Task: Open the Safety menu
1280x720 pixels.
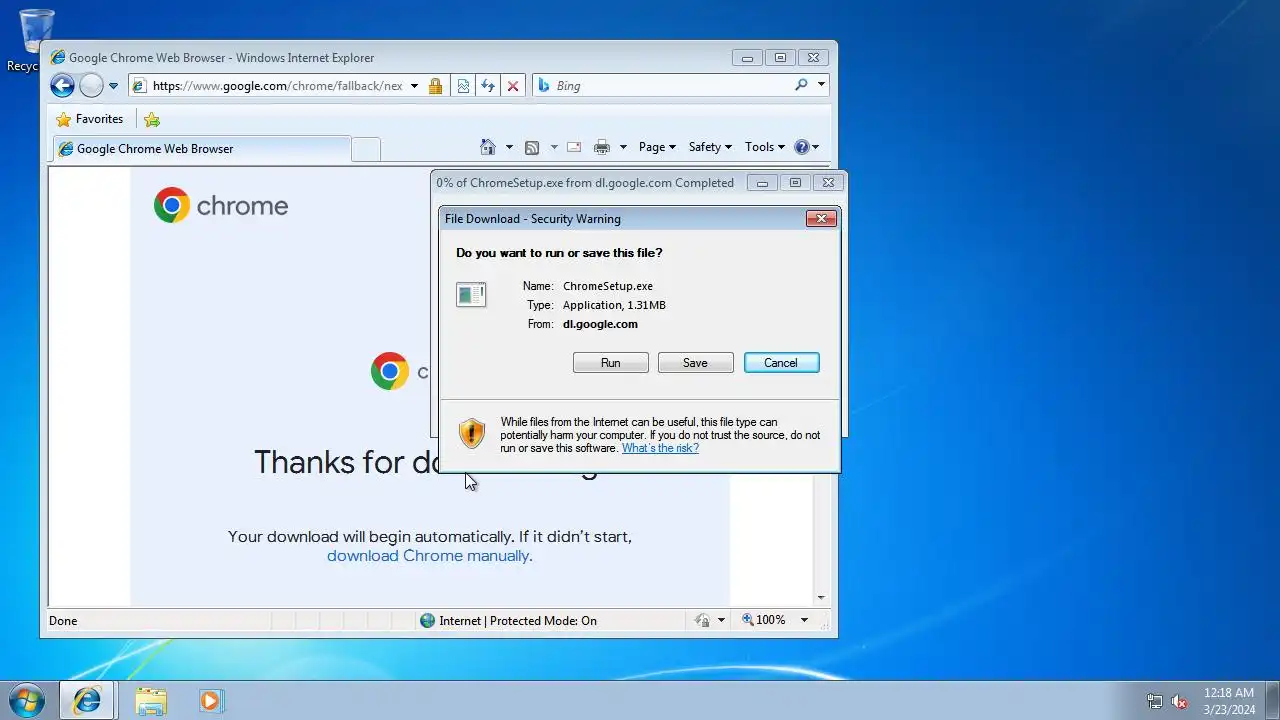Action: point(710,147)
